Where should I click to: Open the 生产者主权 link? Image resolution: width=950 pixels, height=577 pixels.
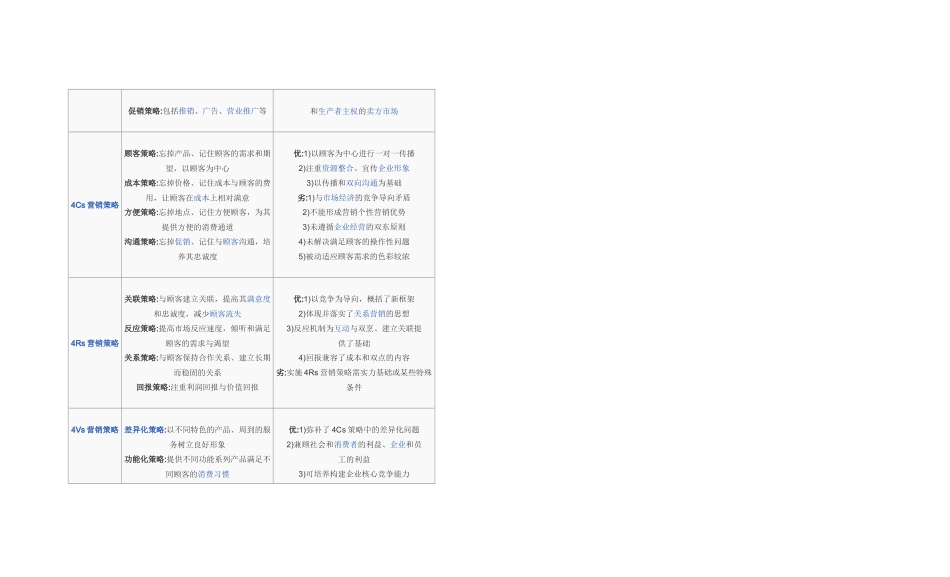[x=338, y=111]
